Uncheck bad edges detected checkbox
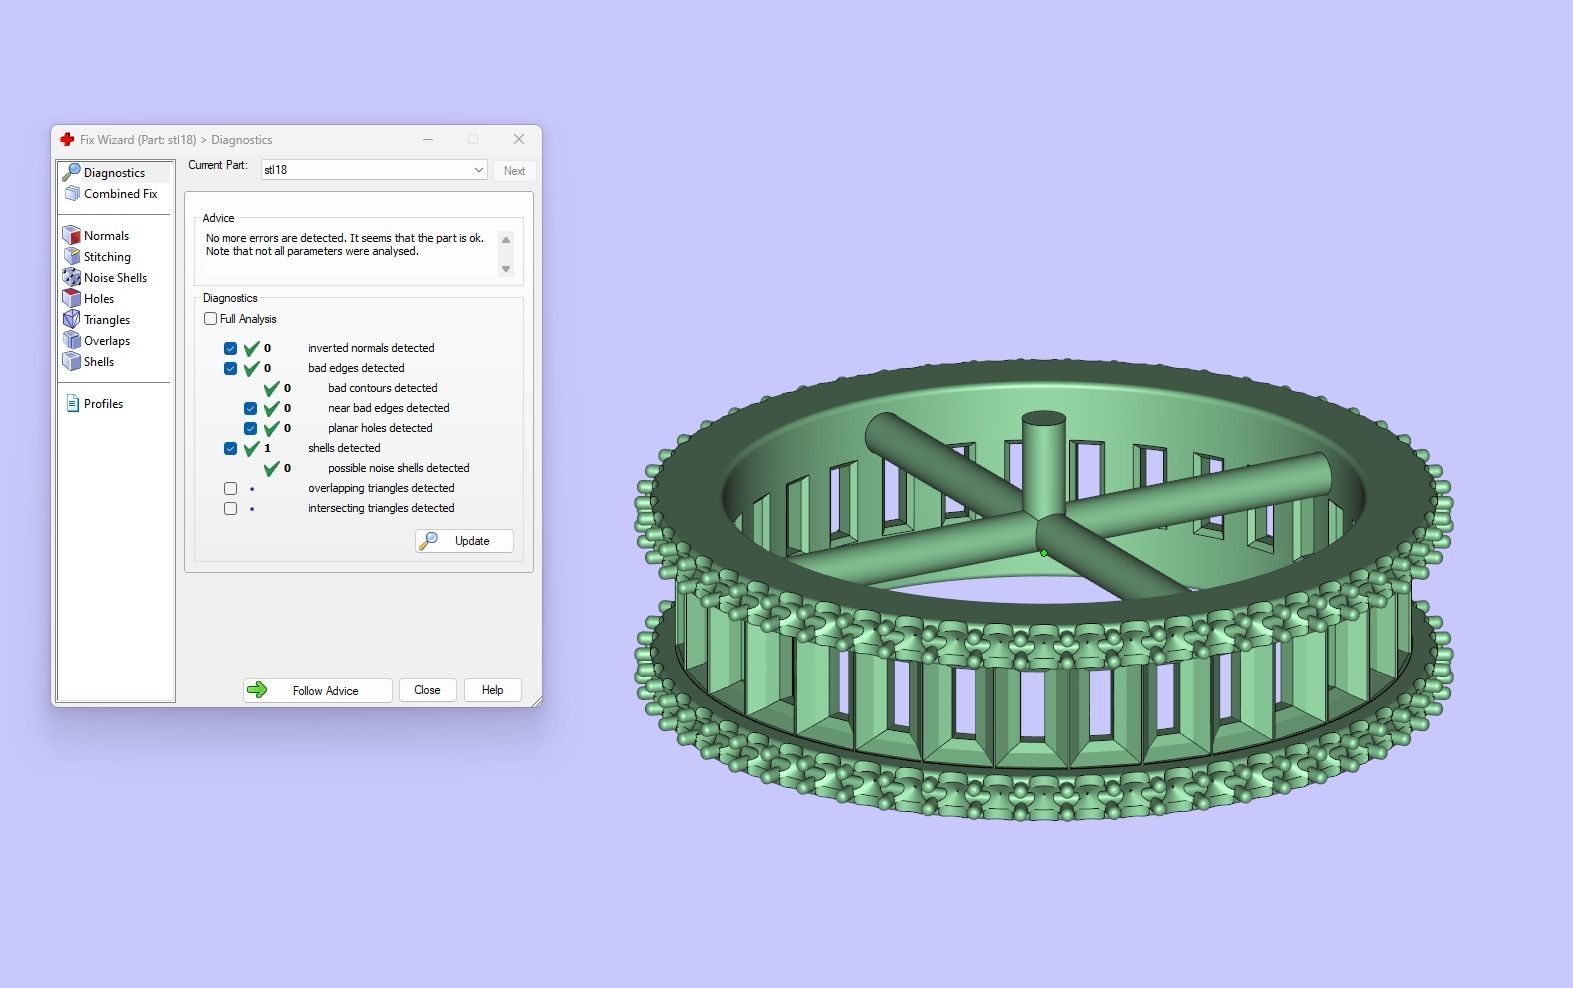 [230, 368]
